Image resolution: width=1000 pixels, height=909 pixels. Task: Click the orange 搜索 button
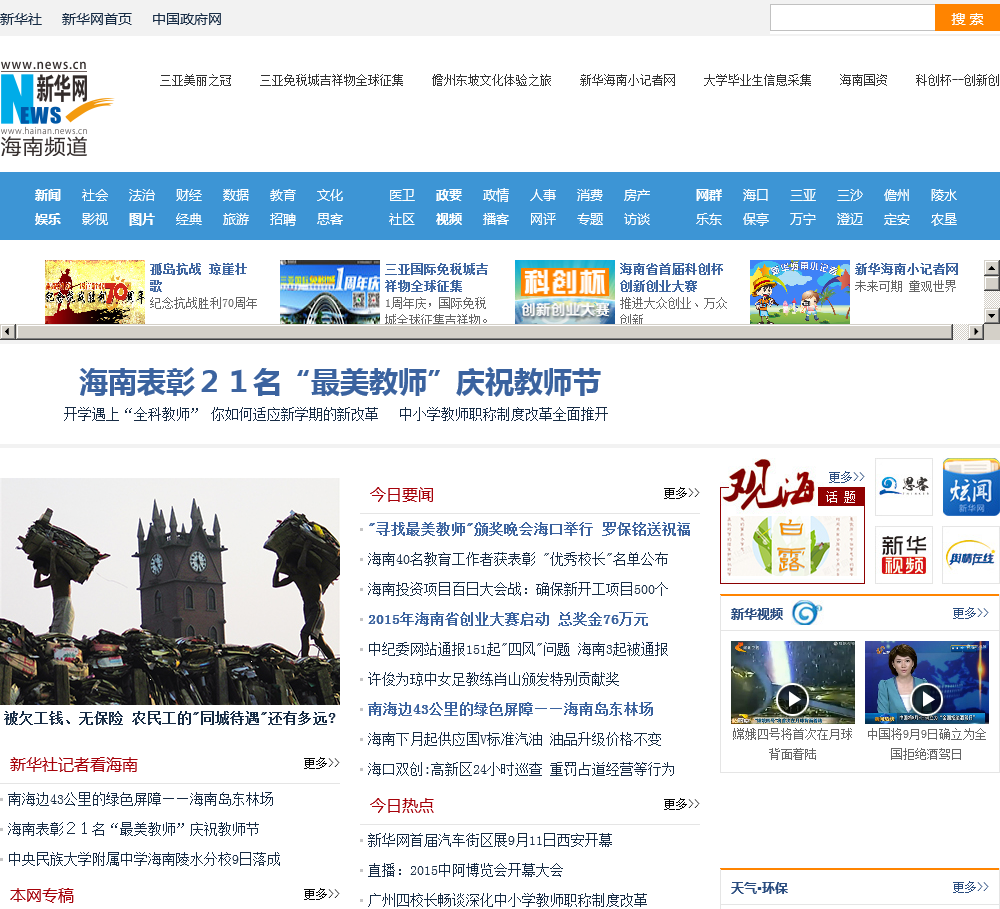[x=967, y=18]
